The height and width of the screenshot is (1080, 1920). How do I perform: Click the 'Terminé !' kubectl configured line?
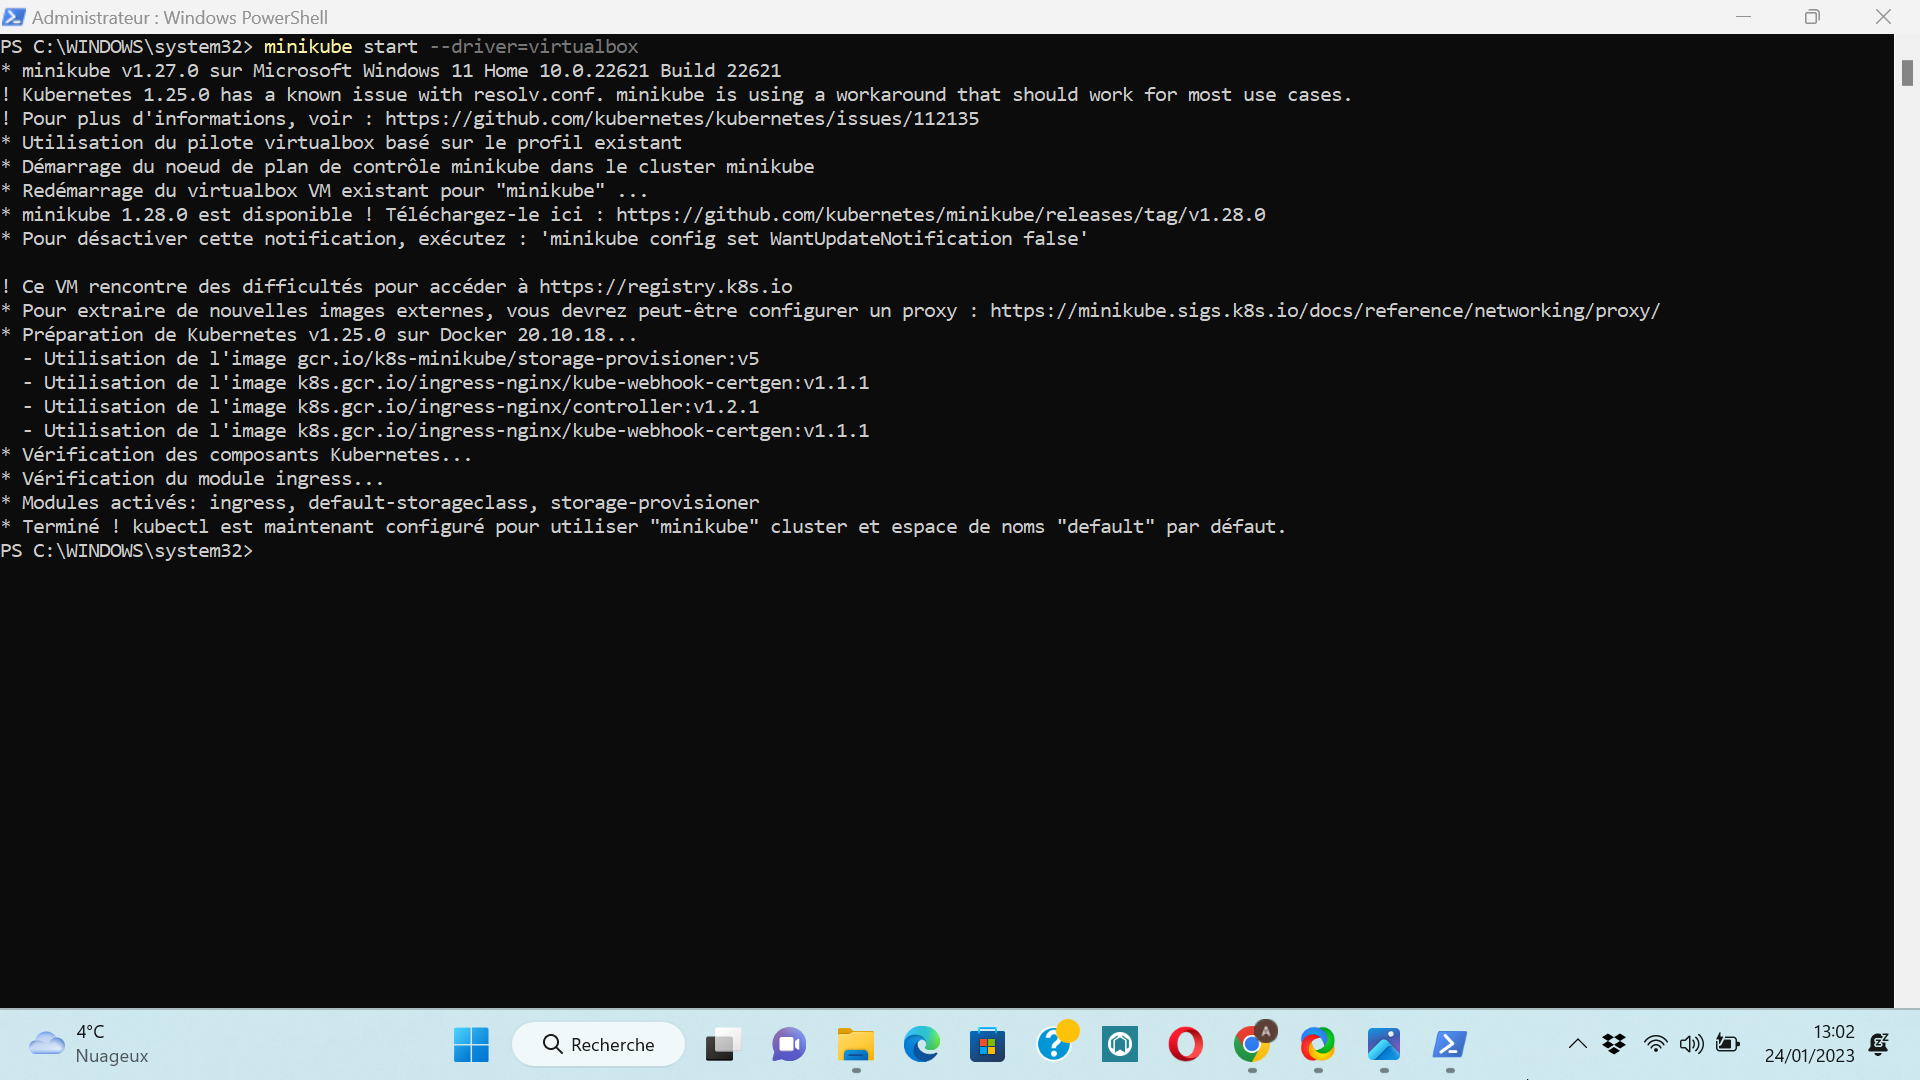[x=643, y=527]
